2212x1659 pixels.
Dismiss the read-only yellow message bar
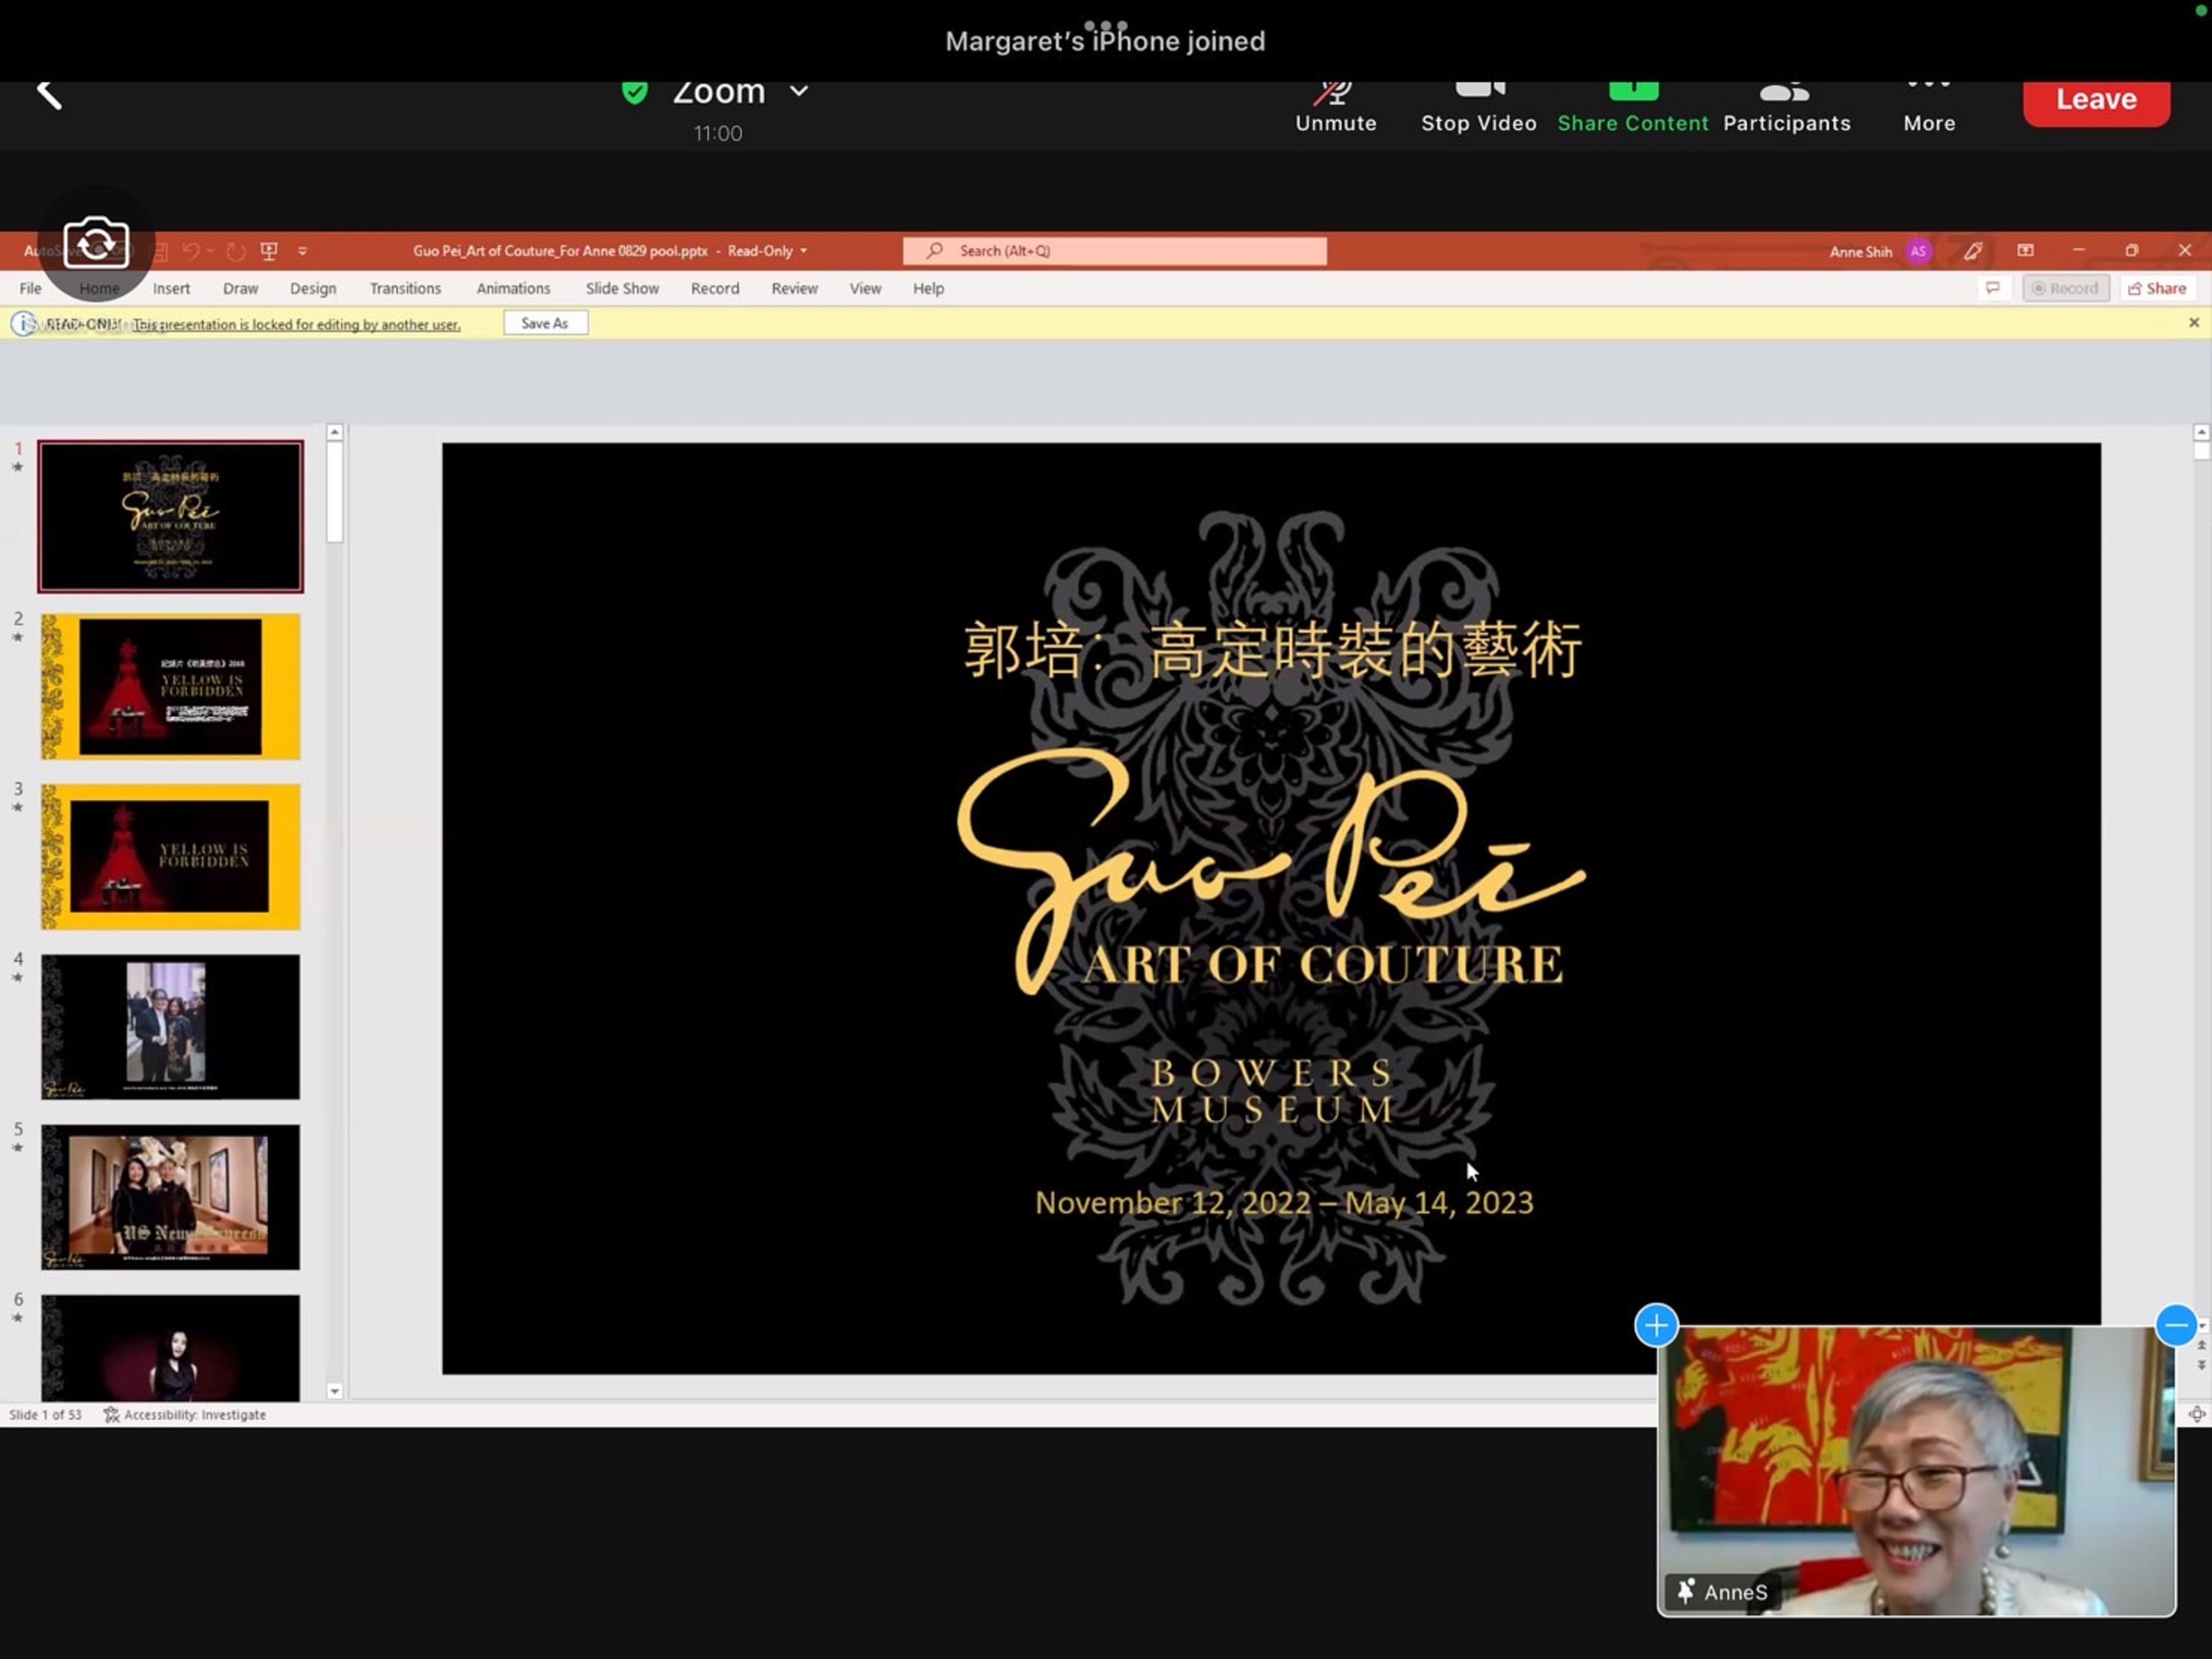click(2193, 322)
